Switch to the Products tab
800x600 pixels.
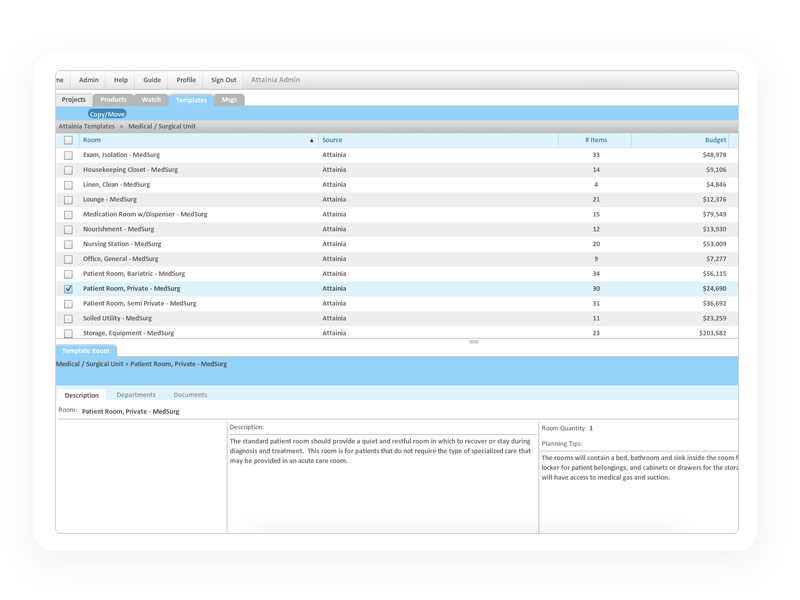pyautogui.click(x=113, y=99)
